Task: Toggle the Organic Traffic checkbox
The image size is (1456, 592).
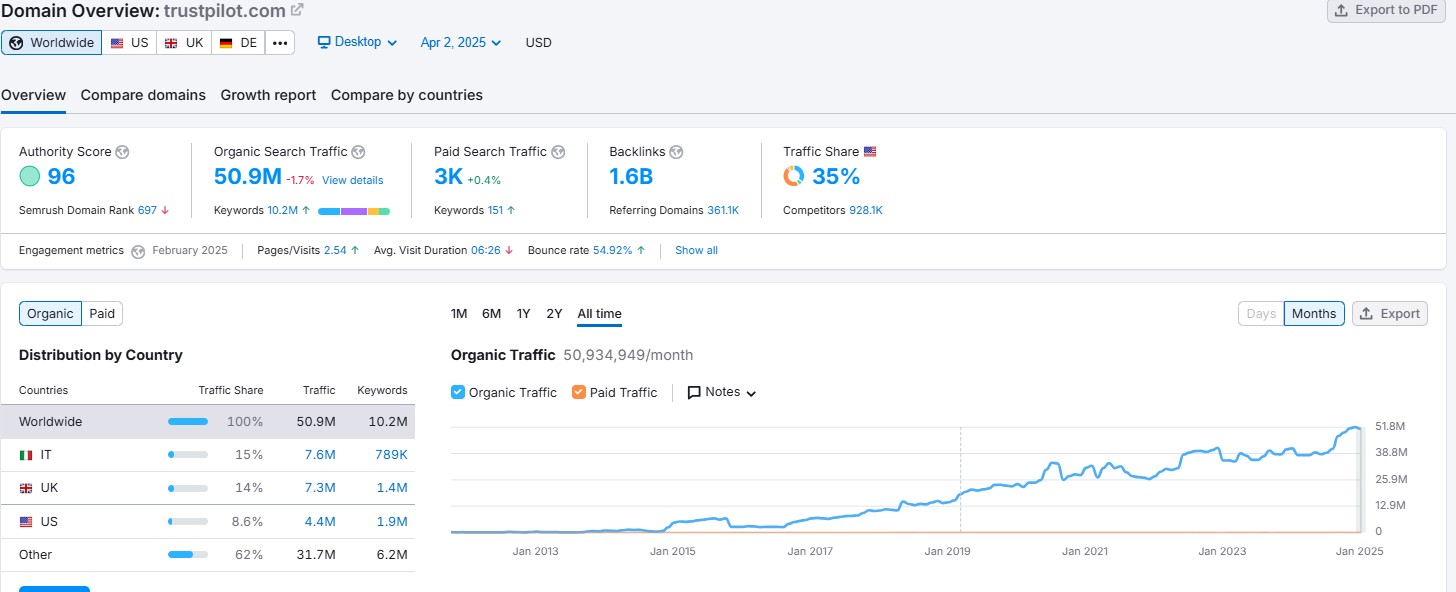Action: point(458,392)
